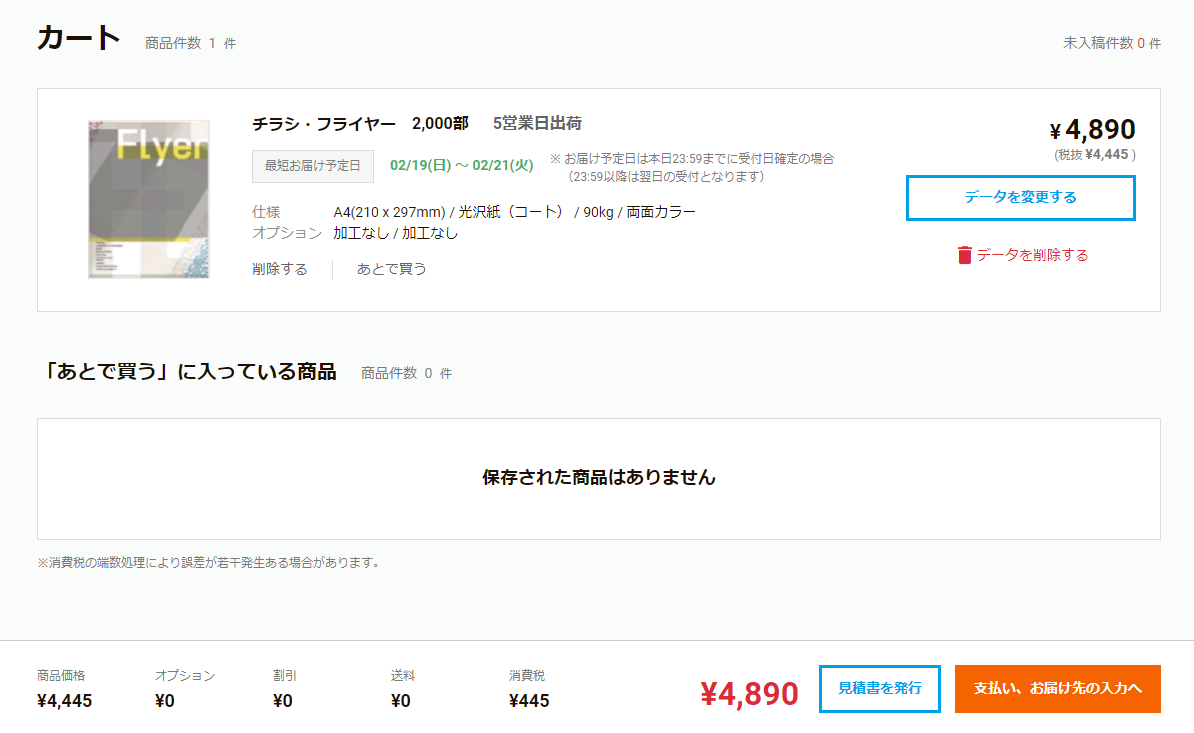The width and height of the screenshot is (1194, 733).
Task: Issue a quote with 見積書を発行
Action: tap(879, 689)
